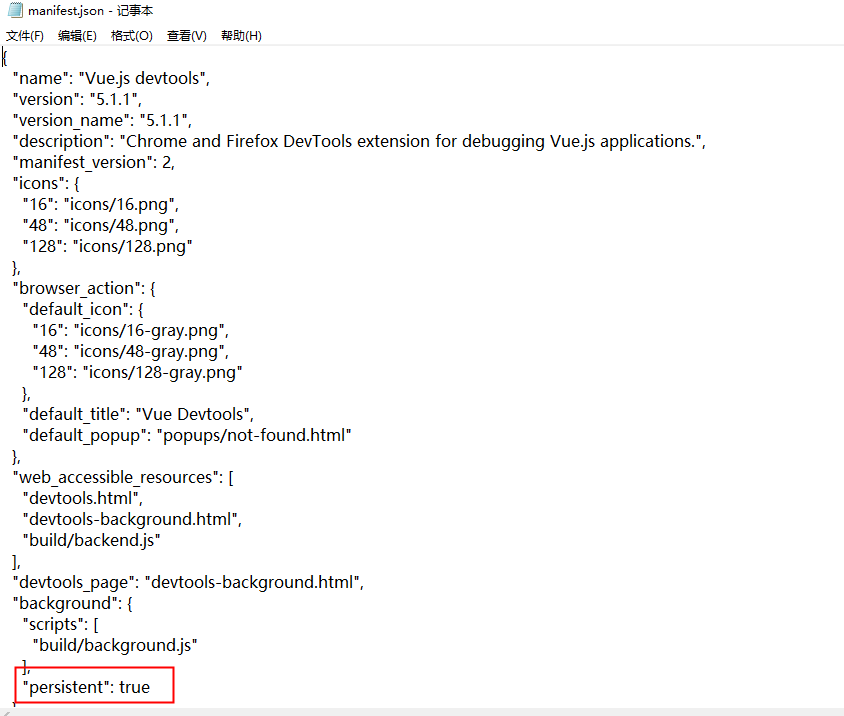Viewport: 844px width, 716px height.
Task: Click the "build/background.js" line
Action: [x=115, y=645]
